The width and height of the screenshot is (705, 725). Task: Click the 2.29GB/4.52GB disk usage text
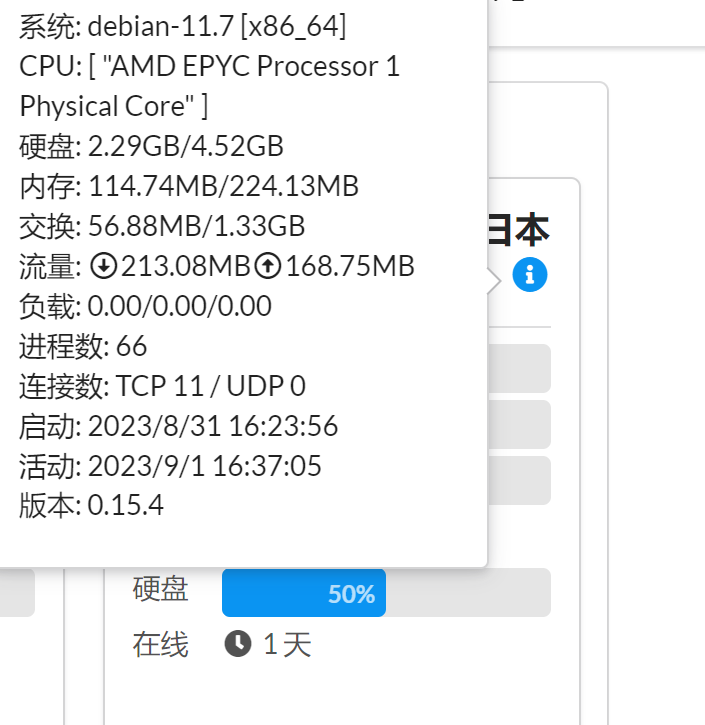[185, 146]
